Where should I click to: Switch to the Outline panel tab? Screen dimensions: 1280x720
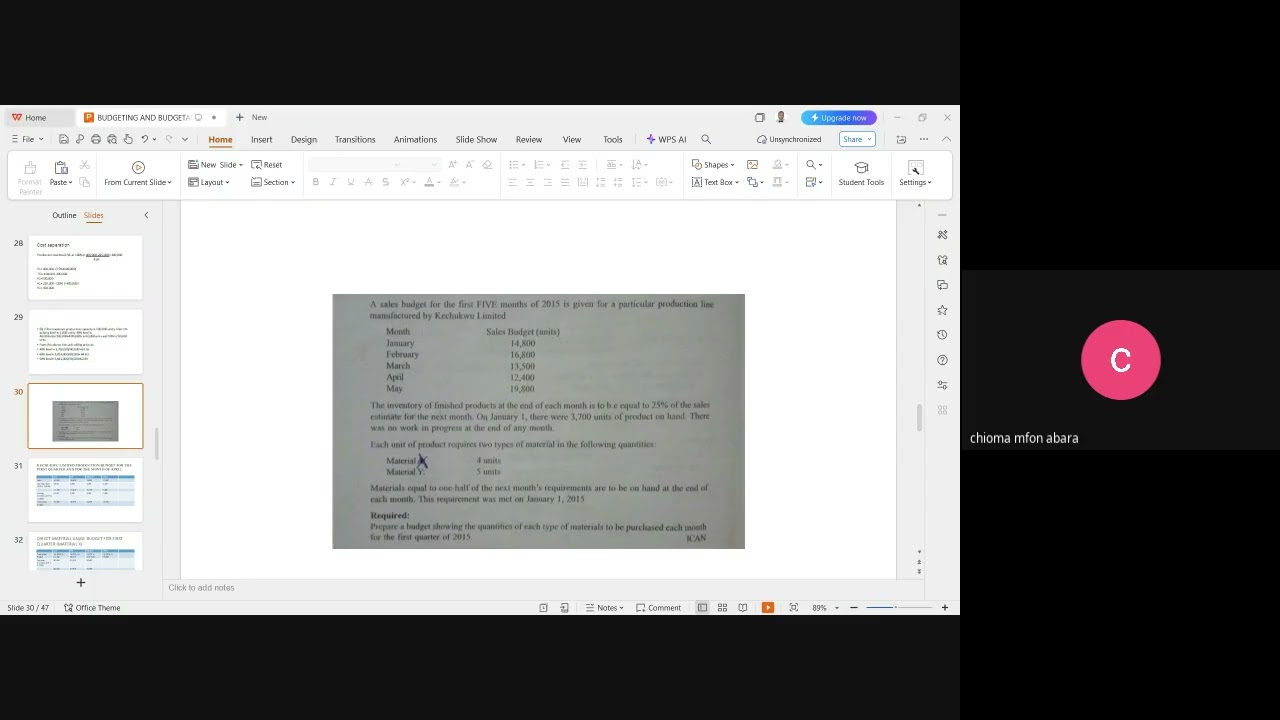coord(64,215)
